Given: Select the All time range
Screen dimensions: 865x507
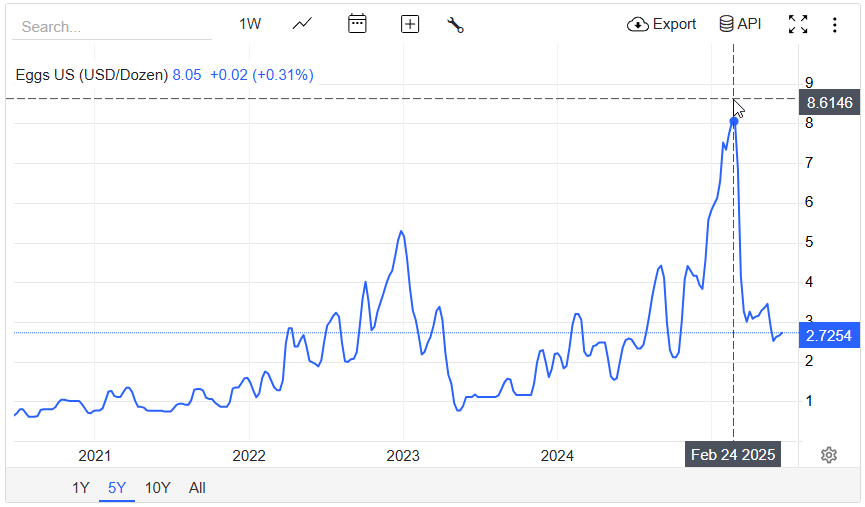Looking at the screenshot, I should 197,488.
